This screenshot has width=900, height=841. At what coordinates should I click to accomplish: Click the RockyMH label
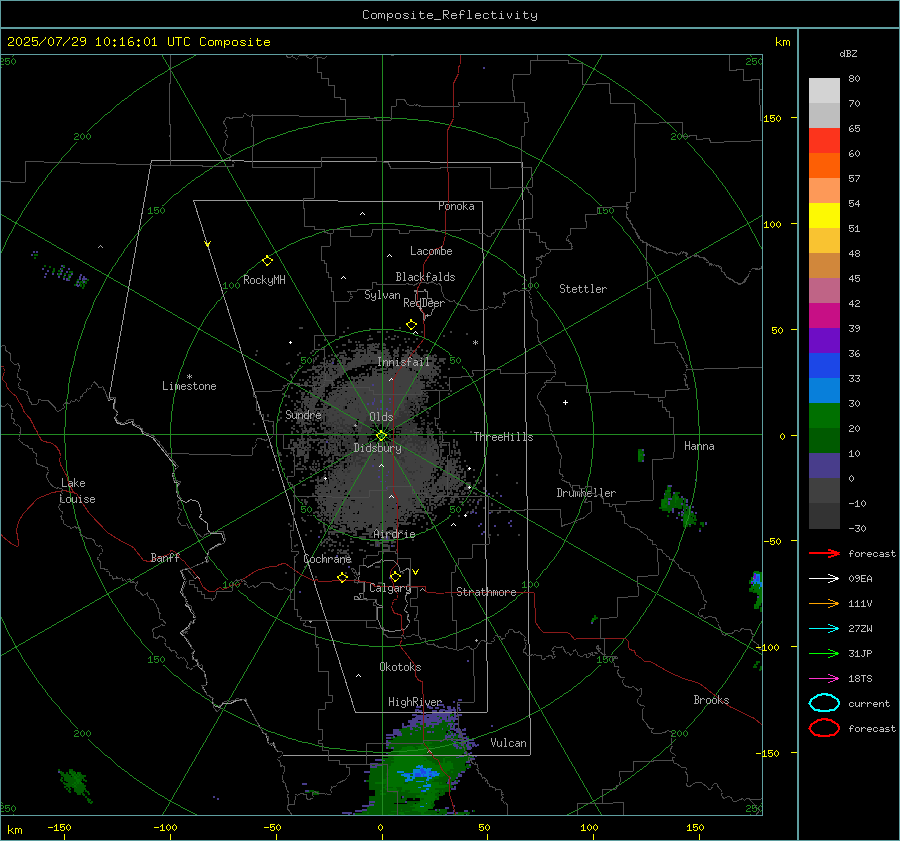coord(264,280)
